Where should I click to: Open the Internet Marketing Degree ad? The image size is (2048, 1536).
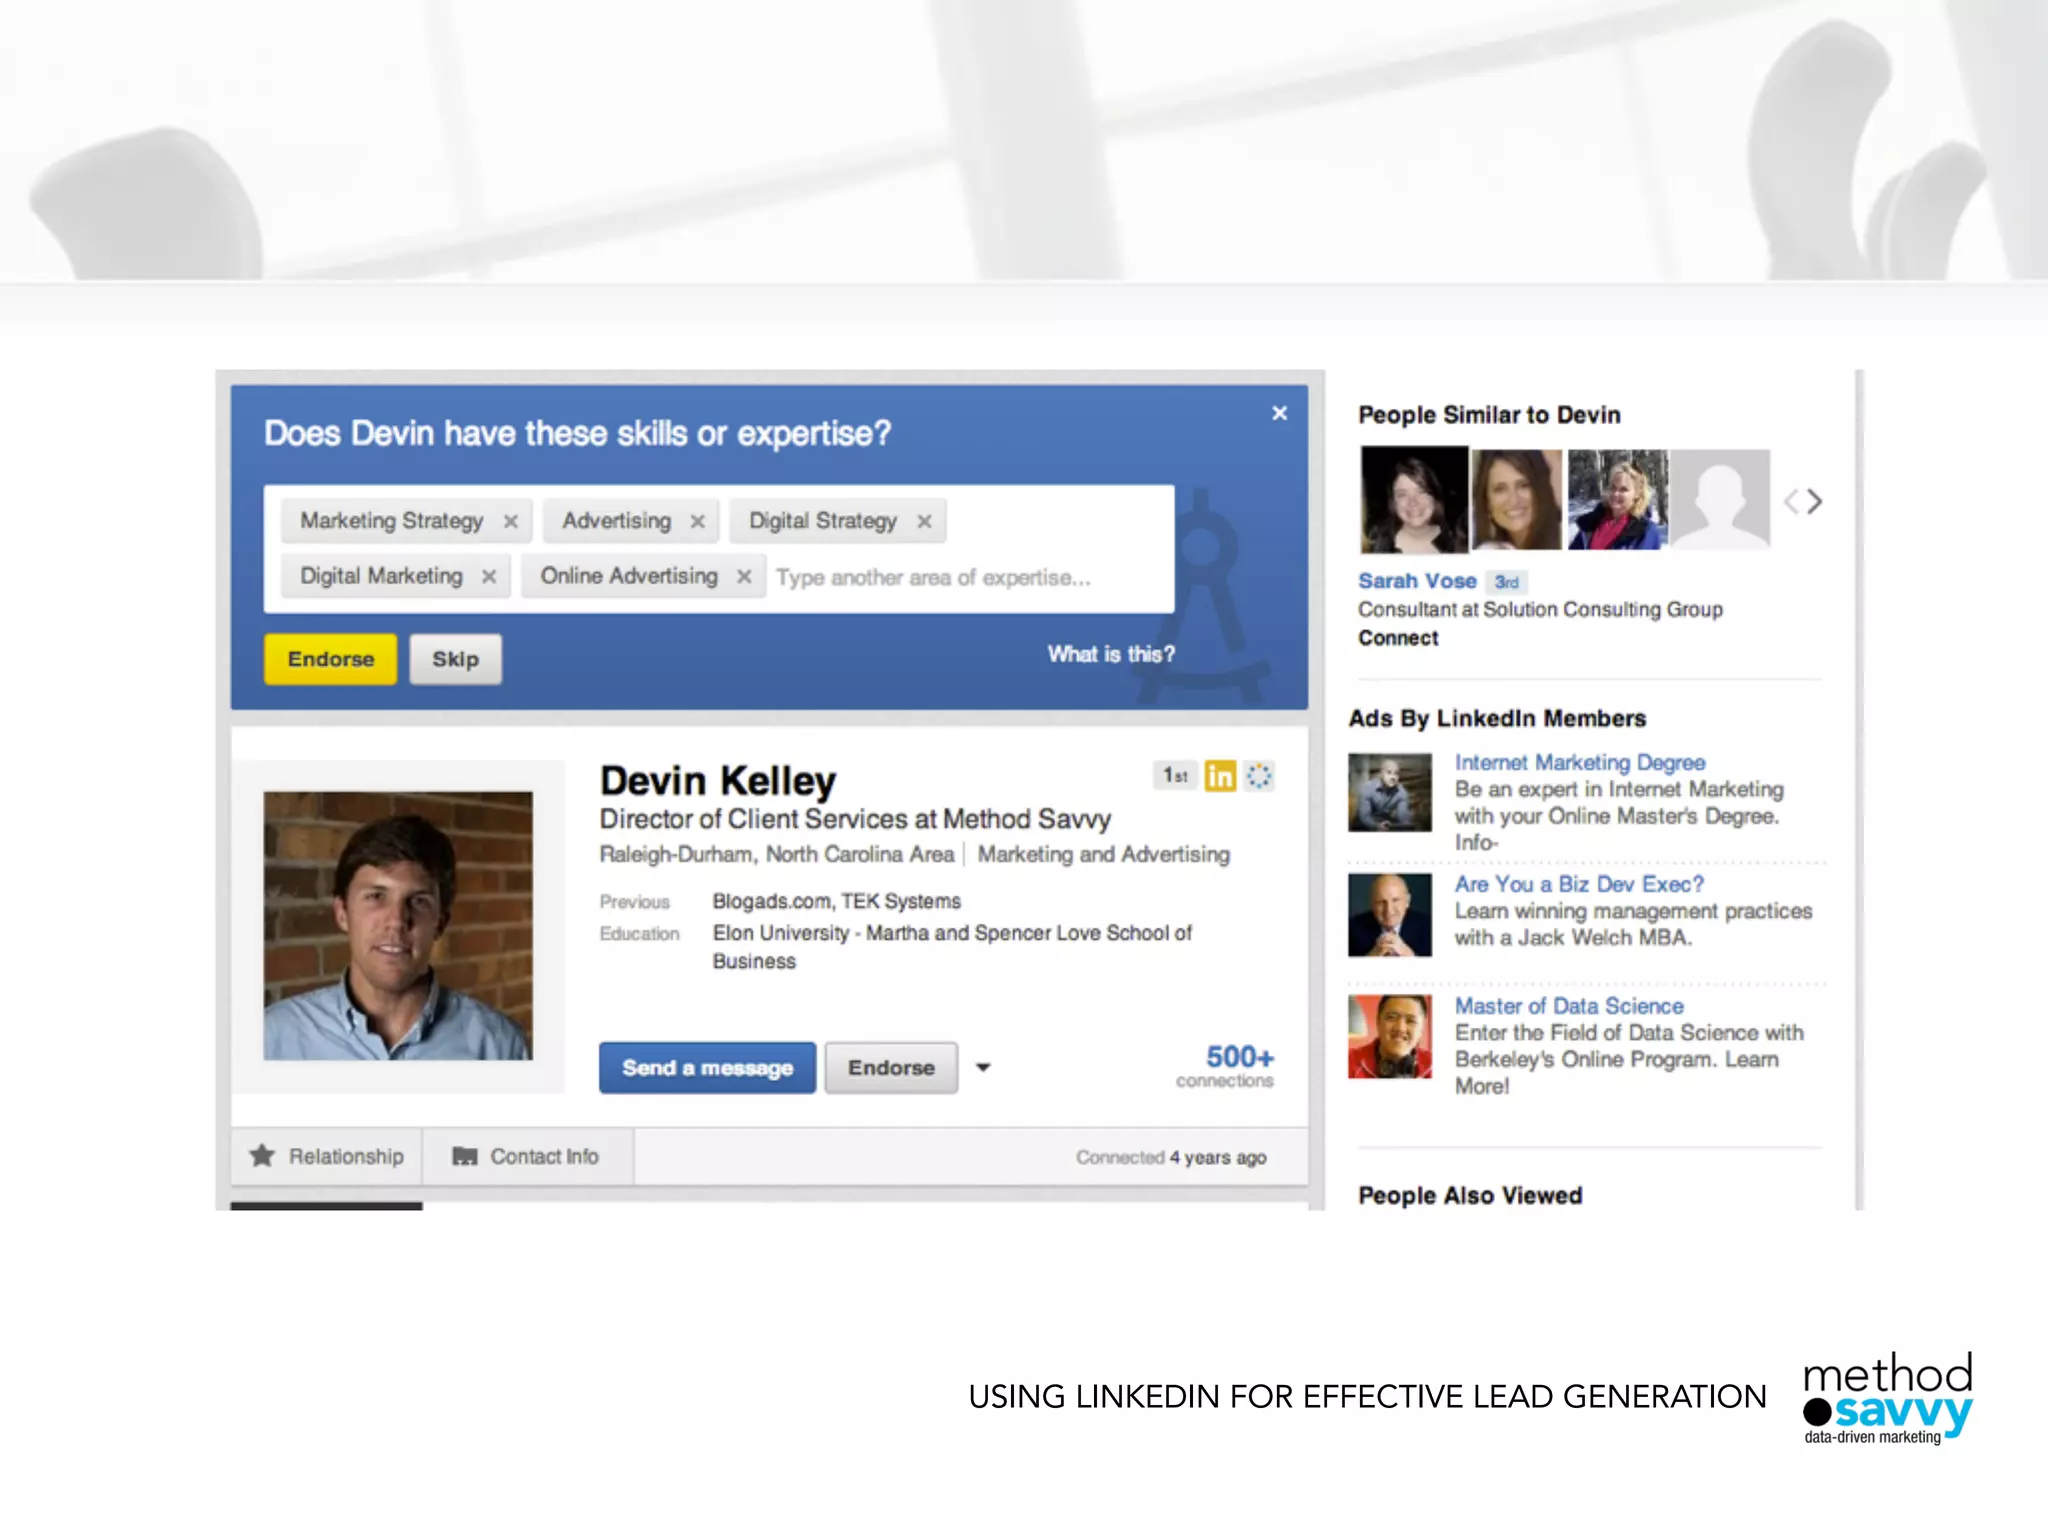tap(1580, 762)
